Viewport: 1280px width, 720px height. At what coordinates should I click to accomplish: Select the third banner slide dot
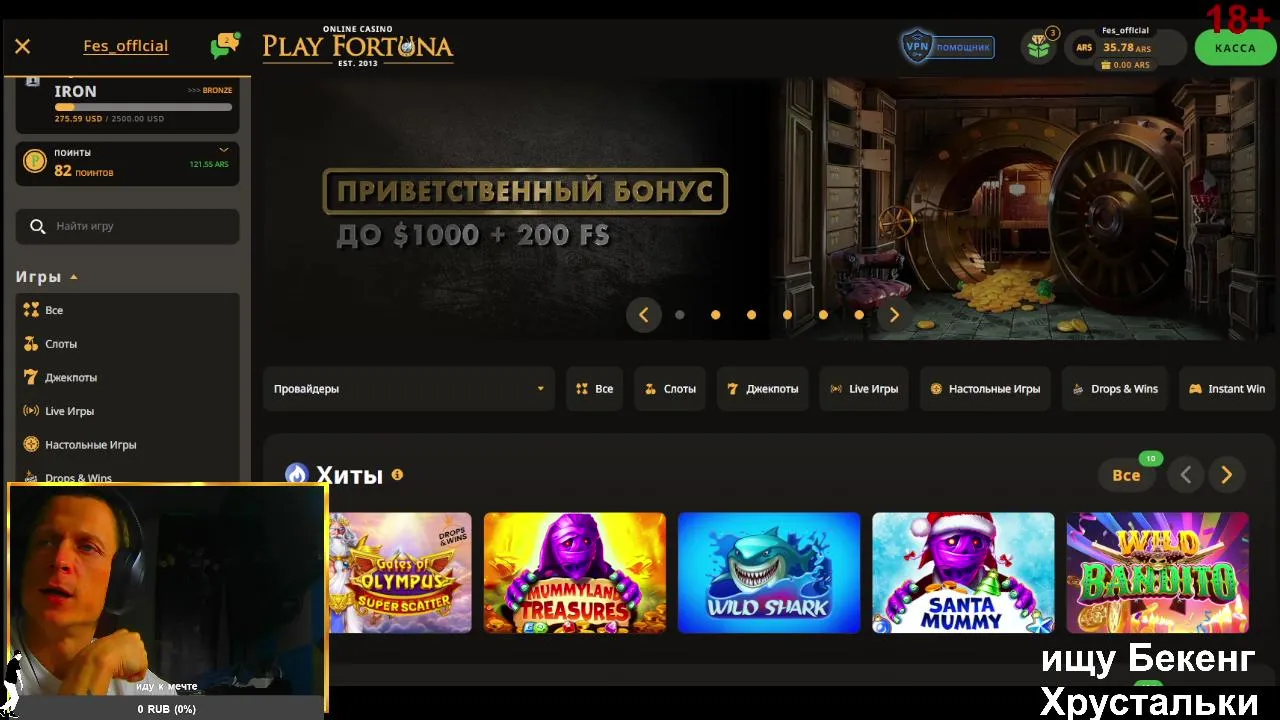tap(751, 315)
